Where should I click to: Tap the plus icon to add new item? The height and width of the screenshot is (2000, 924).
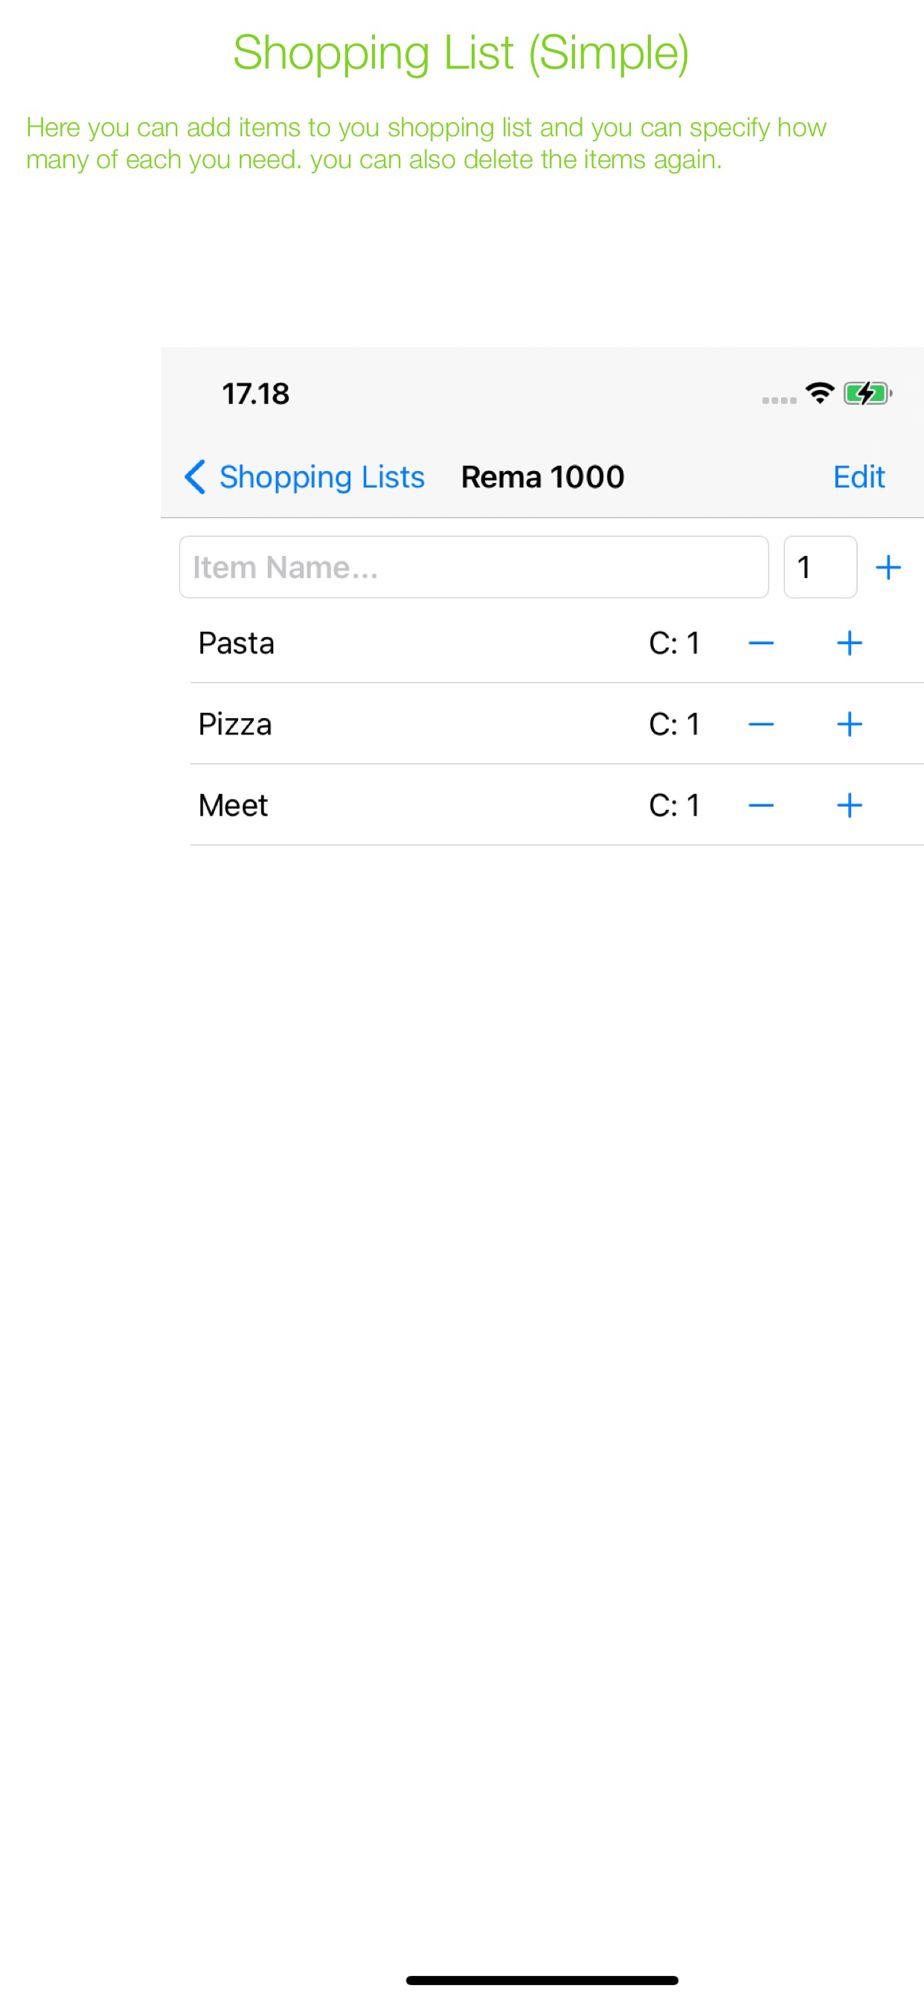[x=888, y=568]
